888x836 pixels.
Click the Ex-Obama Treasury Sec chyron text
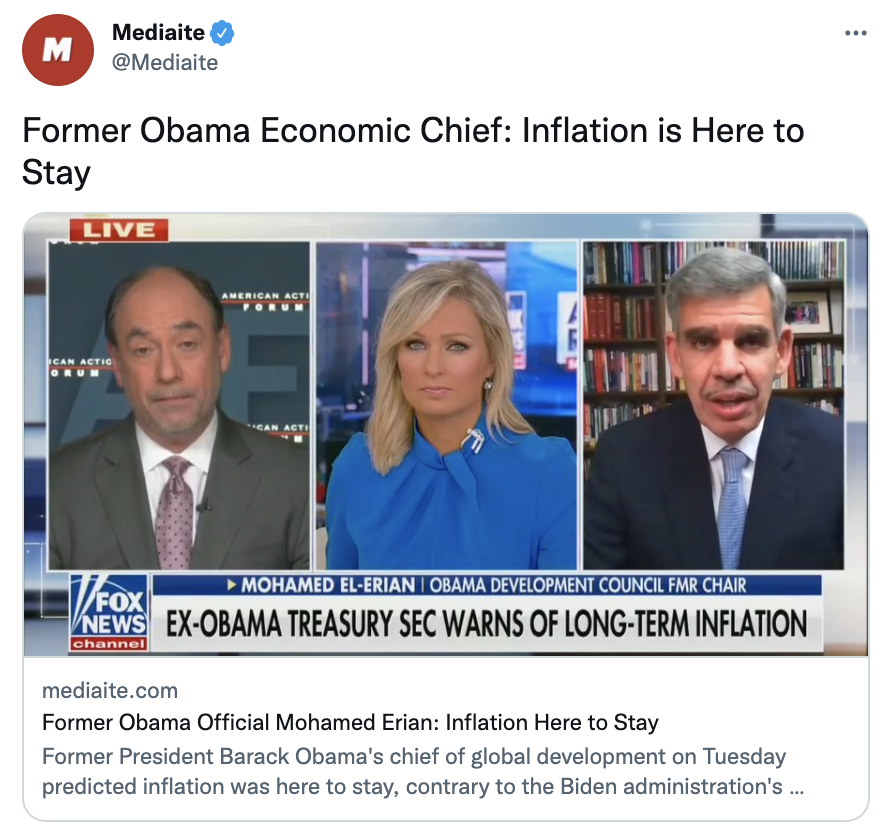click(486, 624)
